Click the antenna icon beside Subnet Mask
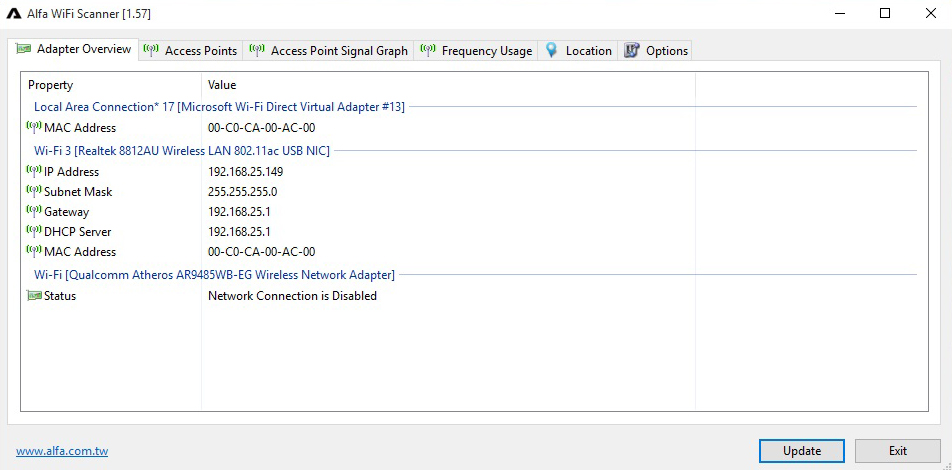The height and width of the screenshot is (470, 952). (34, 191)
